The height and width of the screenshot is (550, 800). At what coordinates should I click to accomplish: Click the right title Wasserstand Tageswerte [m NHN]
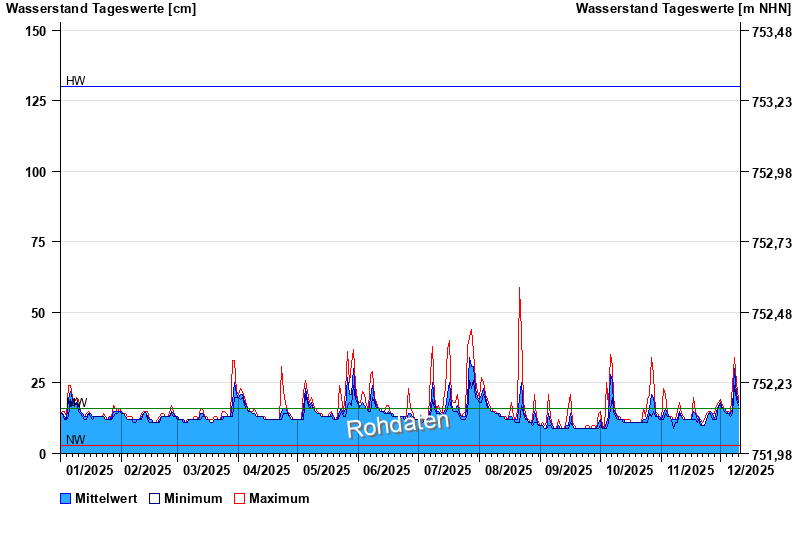pos(683,9)
